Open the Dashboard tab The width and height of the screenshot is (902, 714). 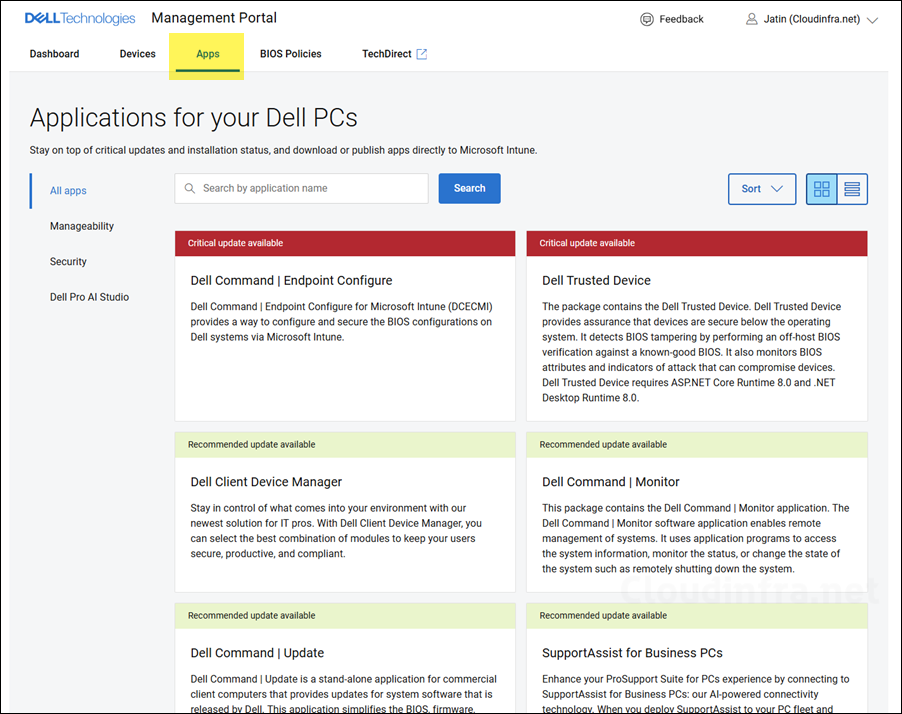tap(54, 54)
